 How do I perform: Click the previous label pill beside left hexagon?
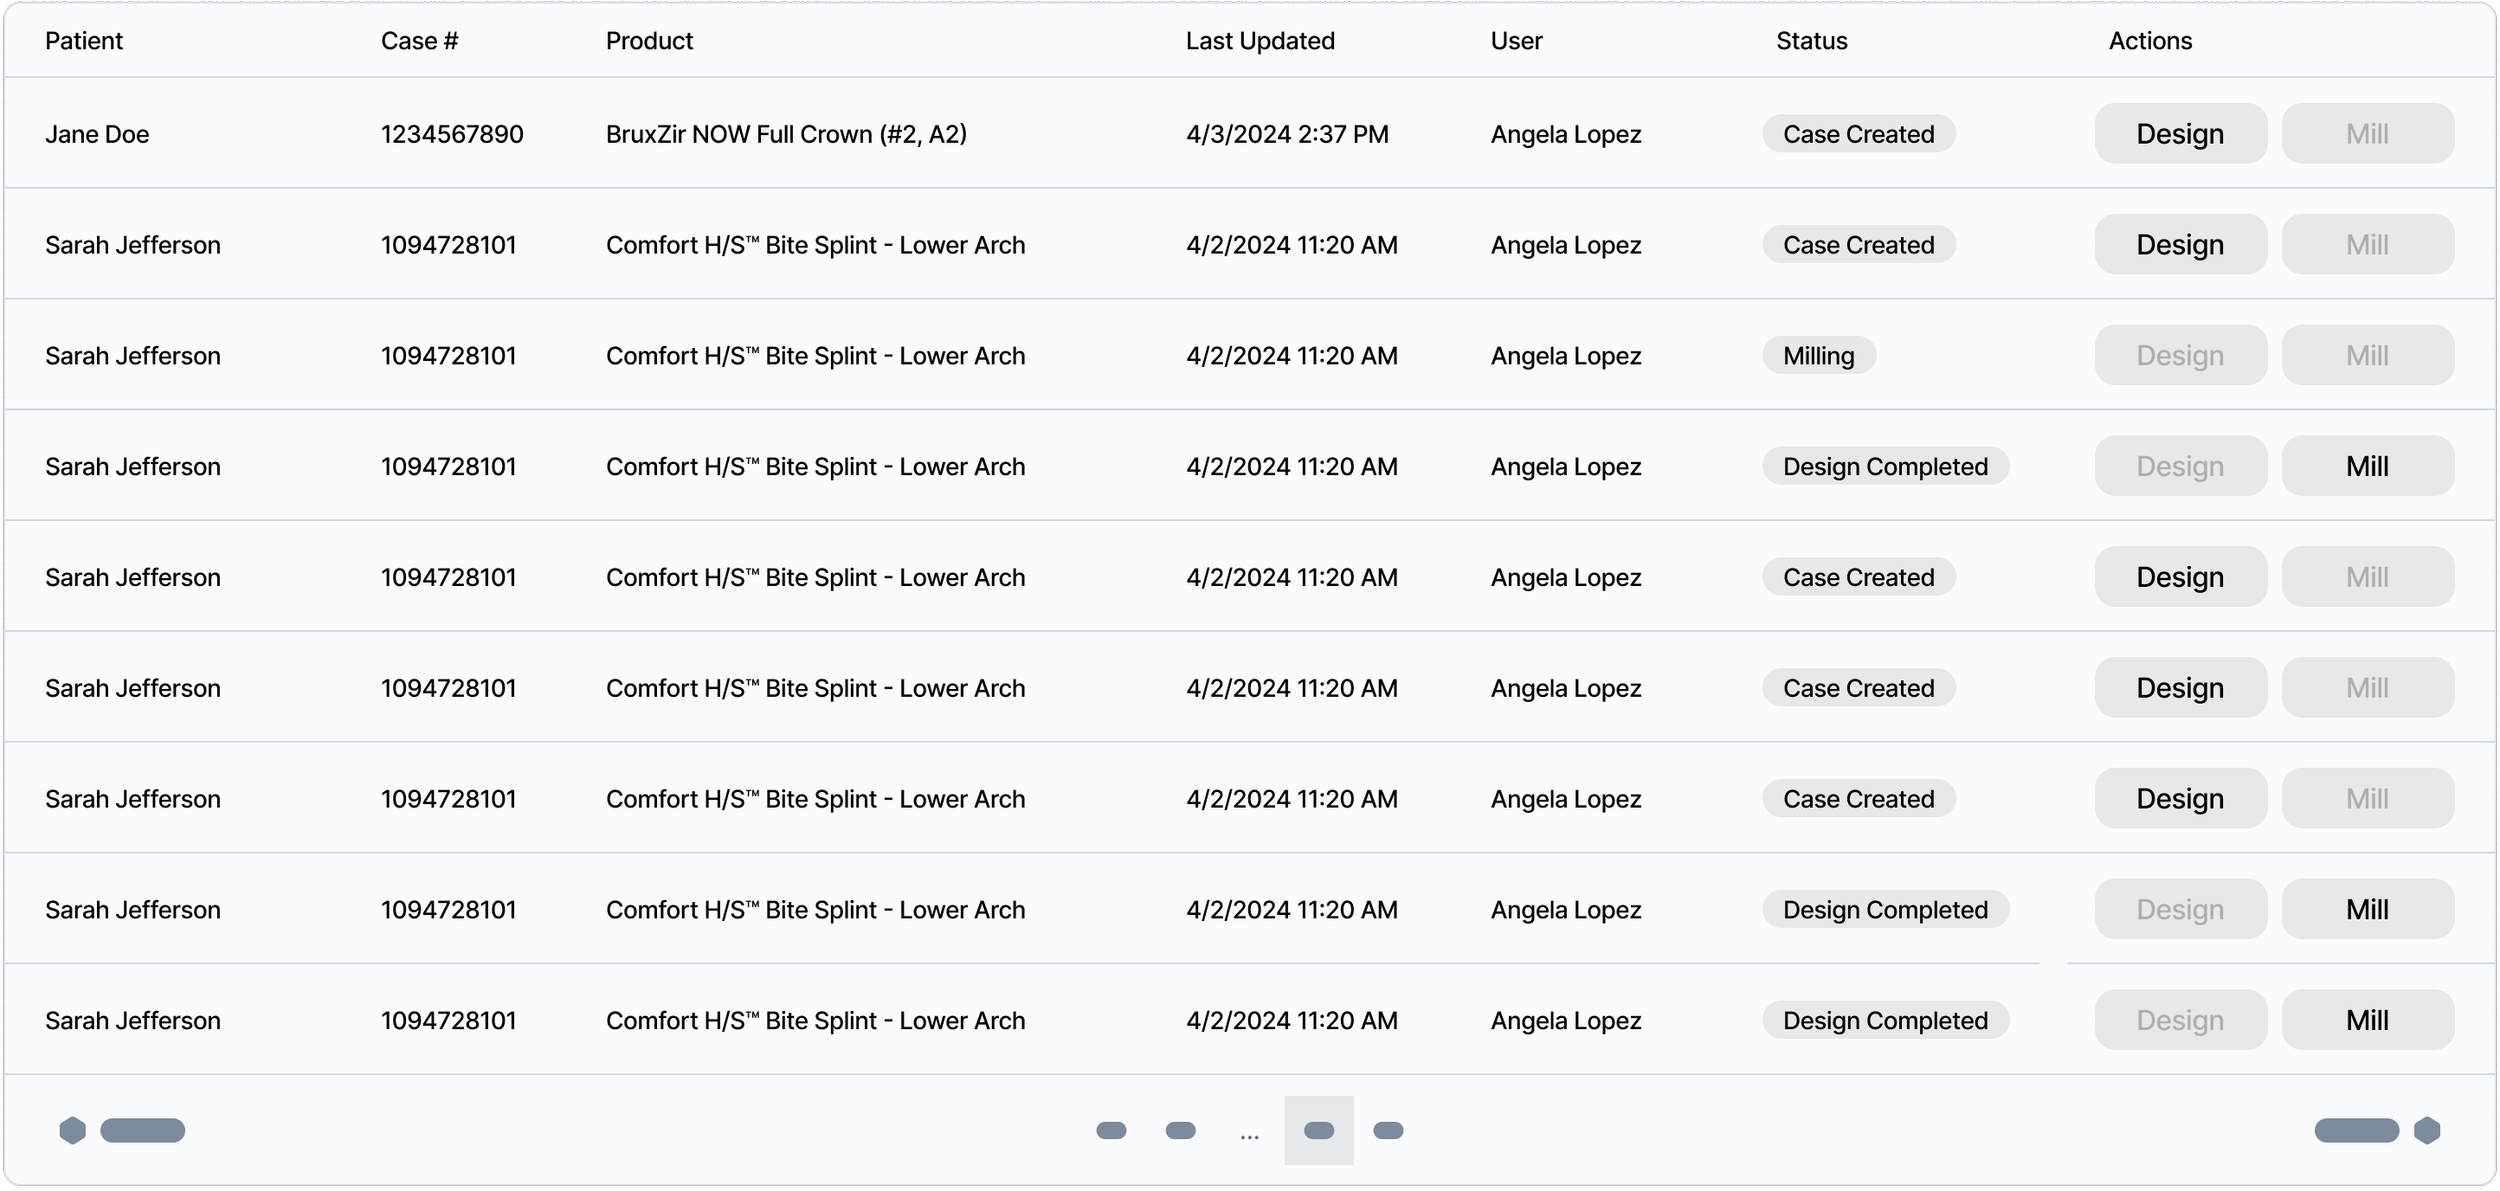(143, 1130)
